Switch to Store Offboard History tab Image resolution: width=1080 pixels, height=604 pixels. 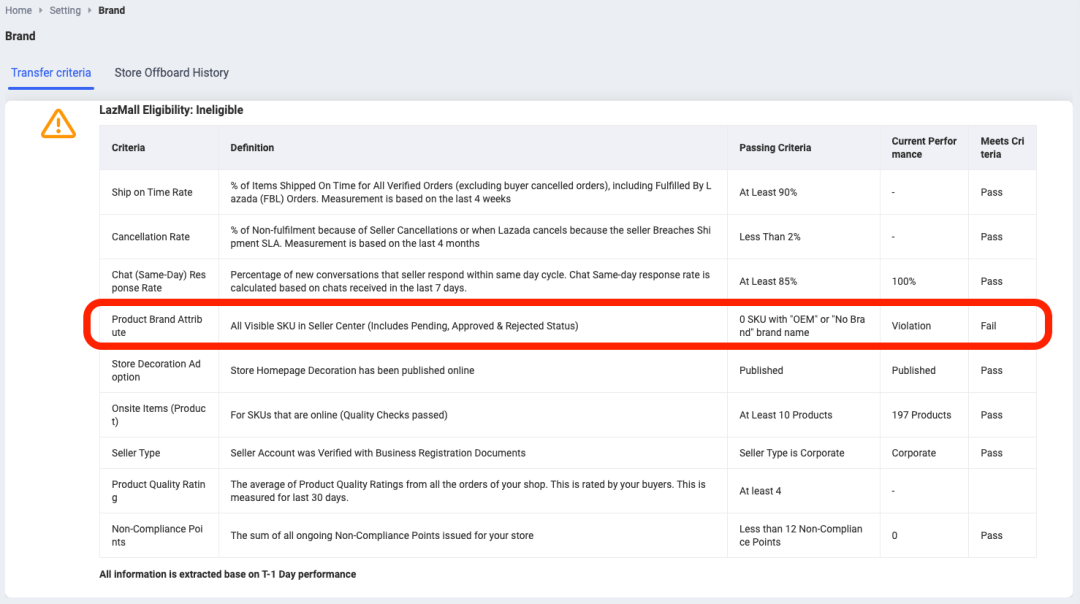(x=171, y=73)
